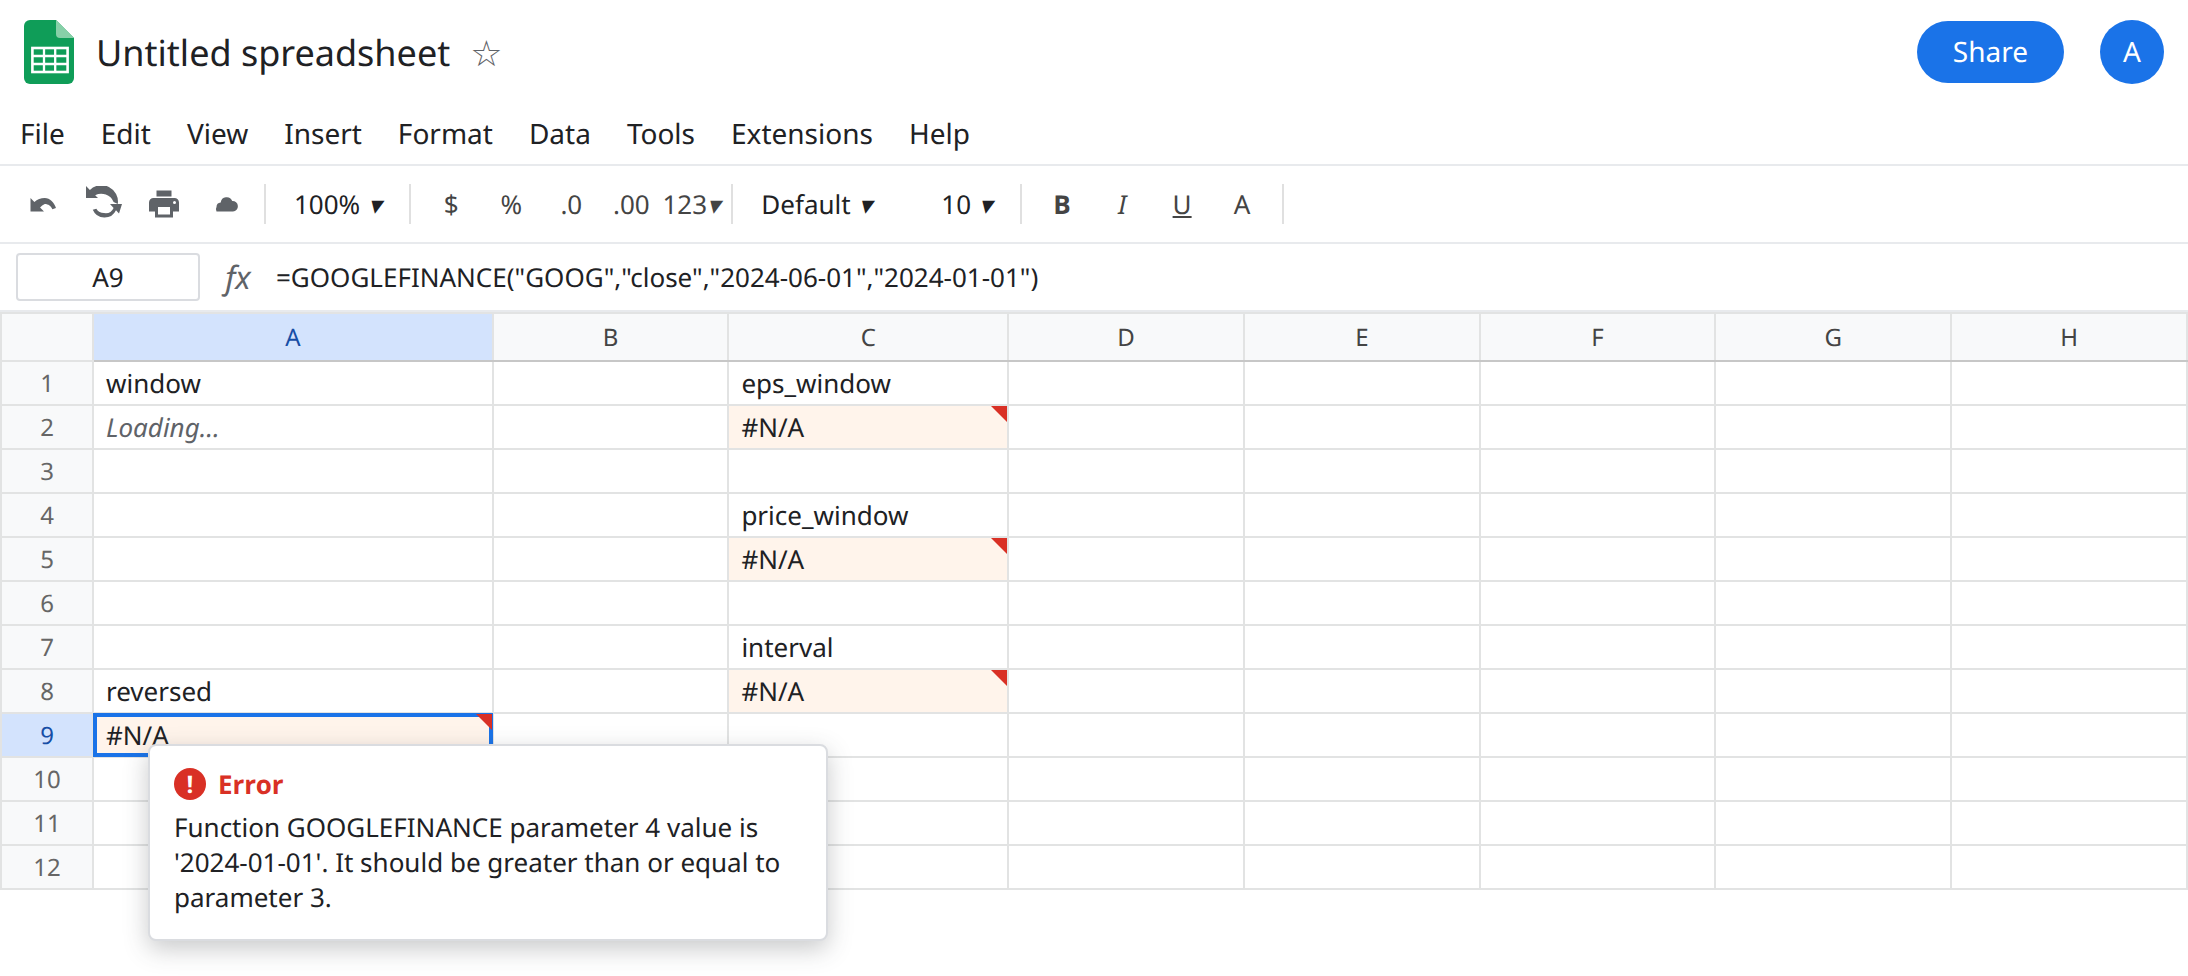This screenshot has width=2188, height=976.
Task: Select column F header
Action: tap(1598, 338)
